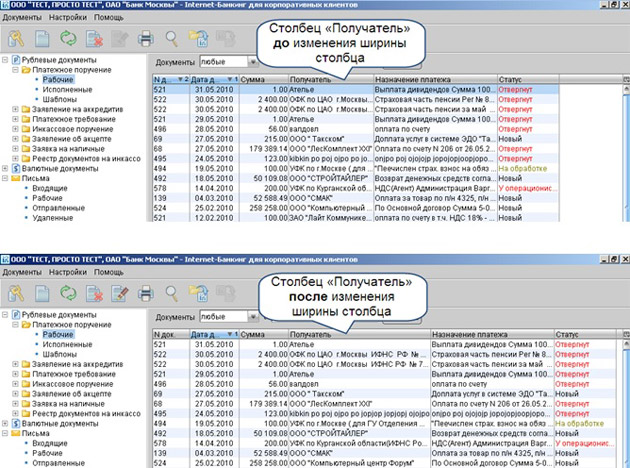The height and width of the screenshot is (468, 630).
Task: Select Исполненные folder in upper window tree
Action: pyautogui.click(x=68, y=90)
